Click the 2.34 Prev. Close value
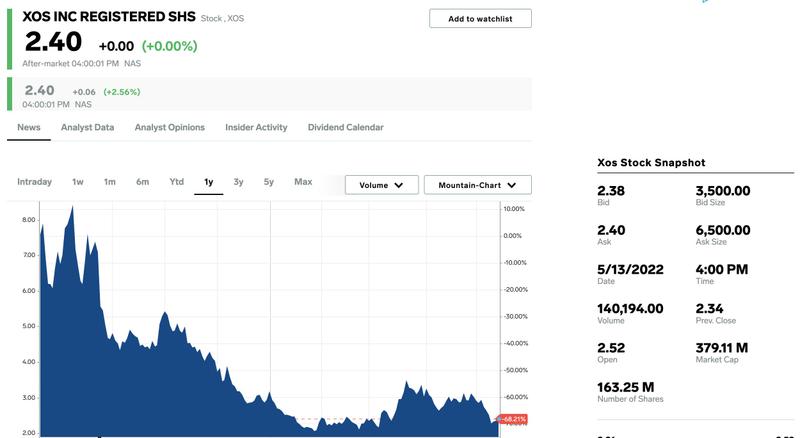Image resolution: width=800 pixels, height=438 pixels. 709,309
